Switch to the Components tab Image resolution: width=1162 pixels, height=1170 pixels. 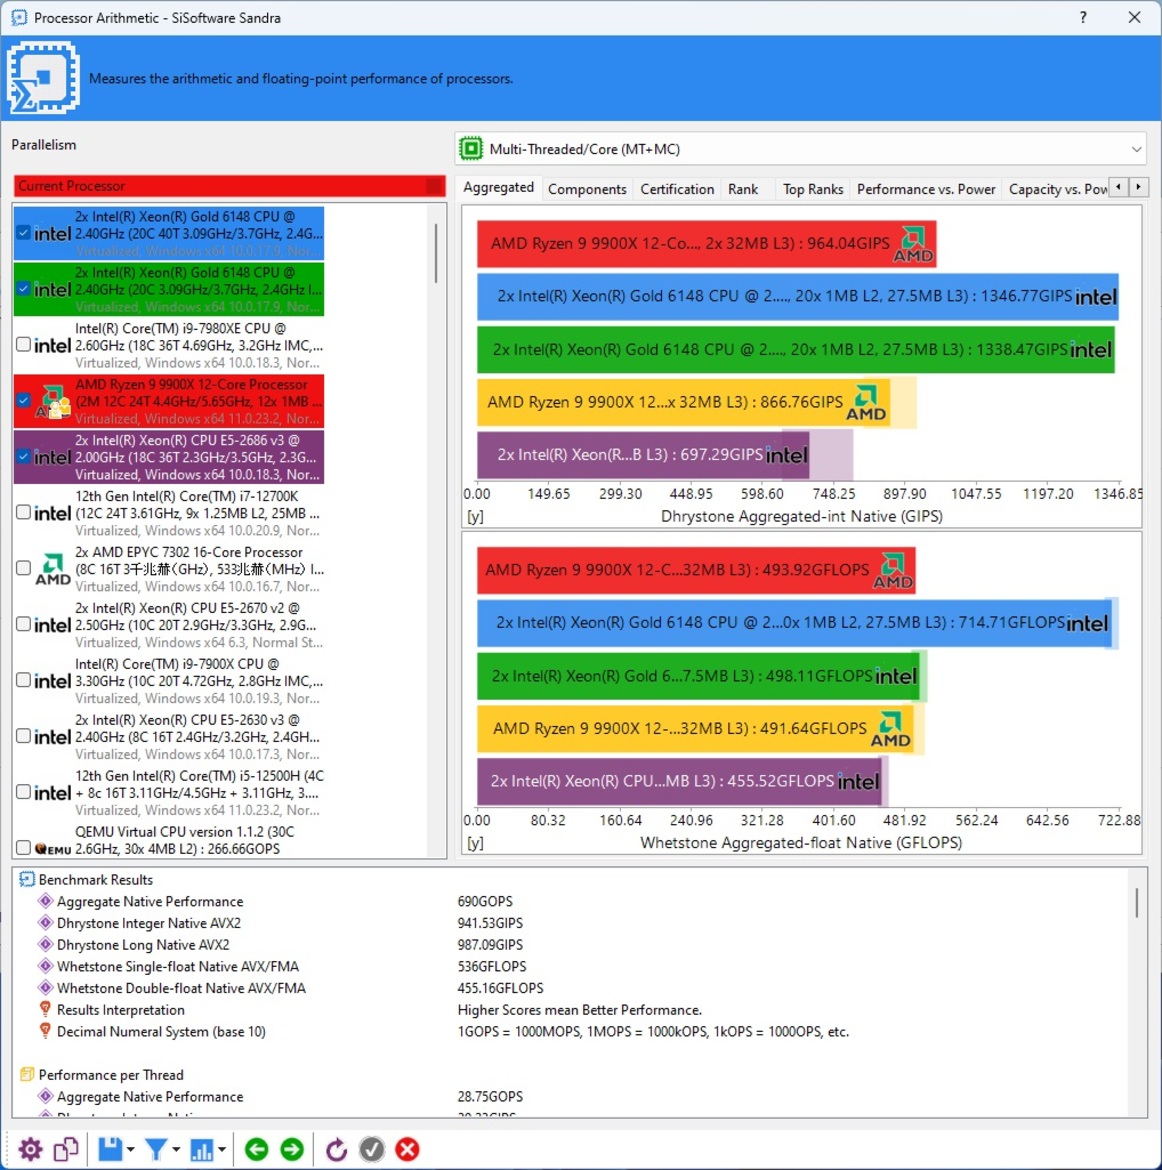587,190
